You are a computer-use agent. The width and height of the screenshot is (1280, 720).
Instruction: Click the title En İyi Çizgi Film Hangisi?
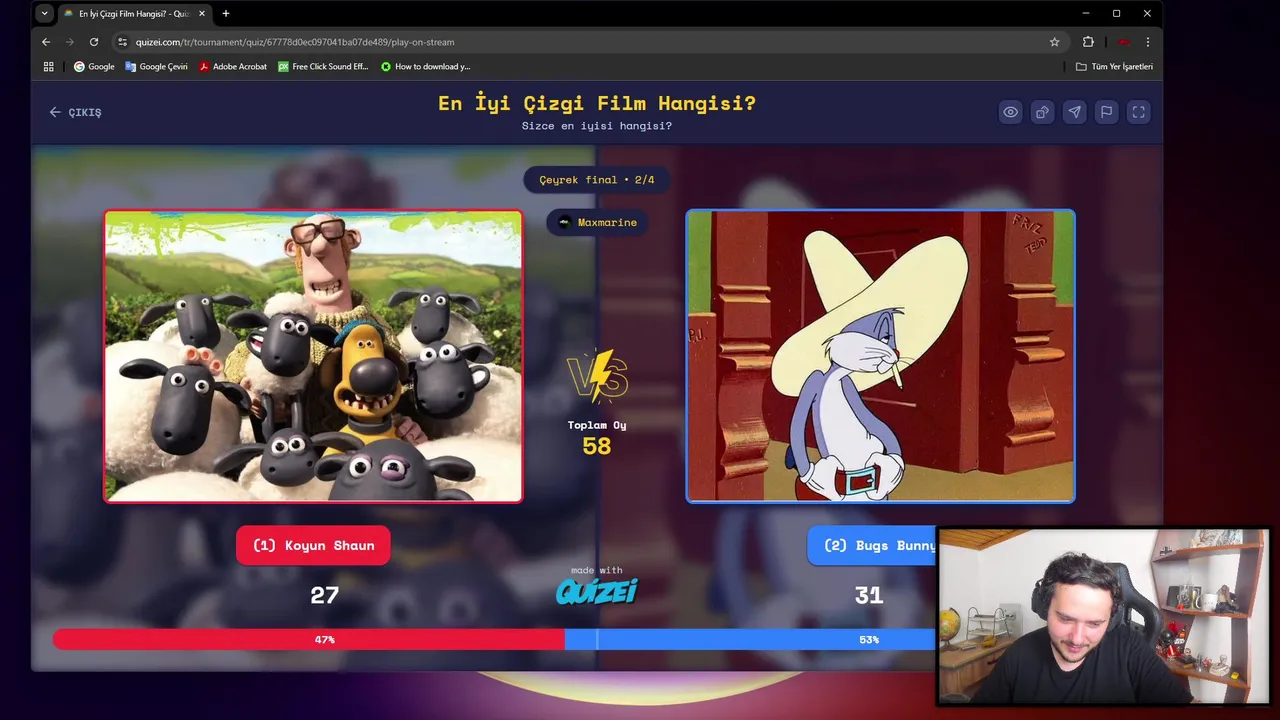597,103
